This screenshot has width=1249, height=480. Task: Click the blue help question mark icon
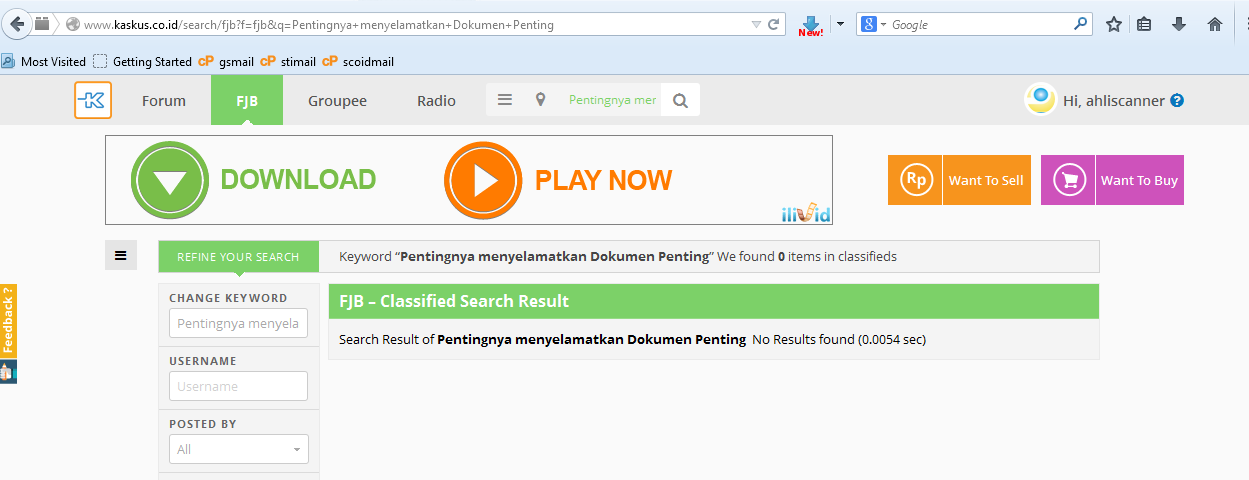point(1177,101)
